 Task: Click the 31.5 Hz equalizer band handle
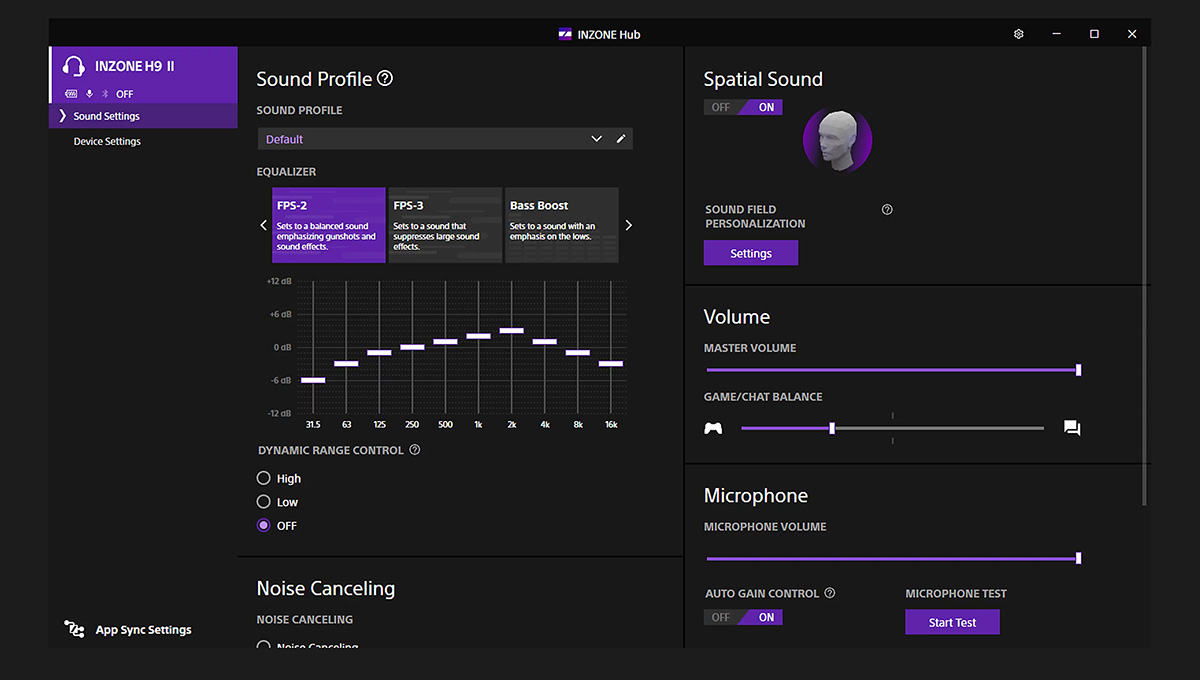(x=313, y=380)
